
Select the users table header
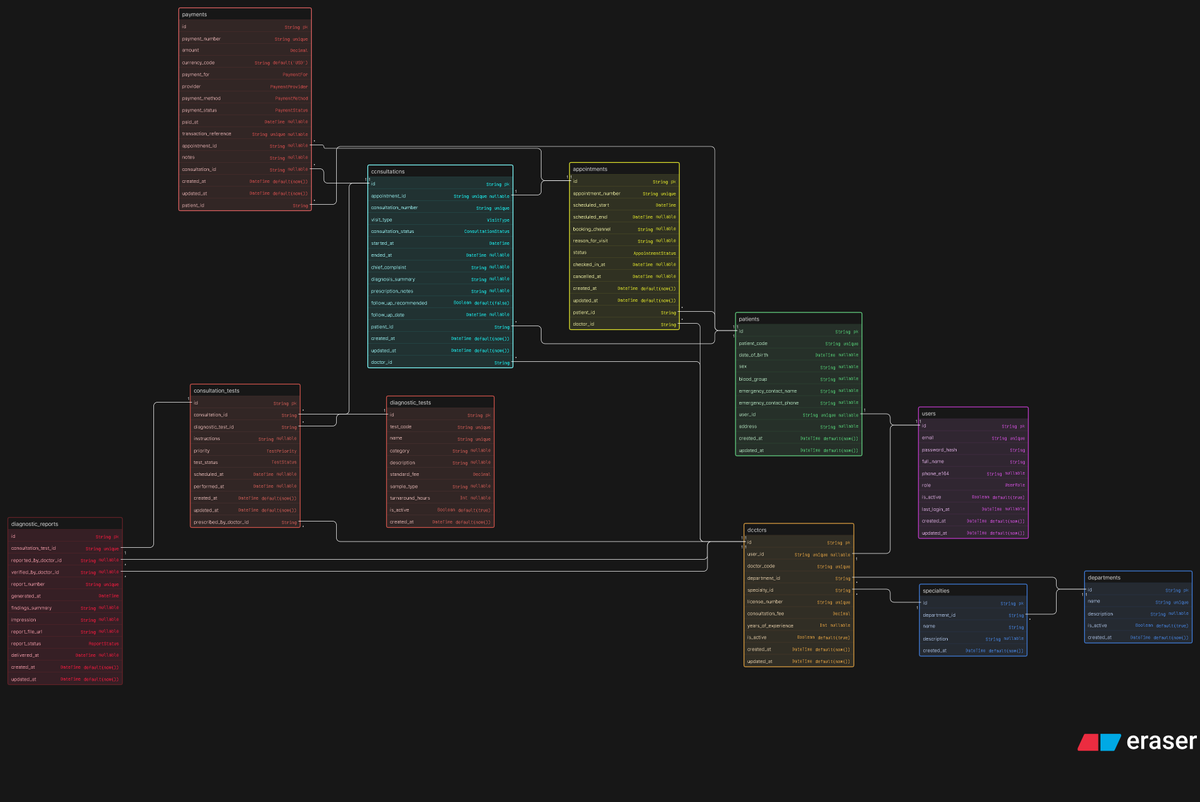pyautogui.click(x=973, y=413)
